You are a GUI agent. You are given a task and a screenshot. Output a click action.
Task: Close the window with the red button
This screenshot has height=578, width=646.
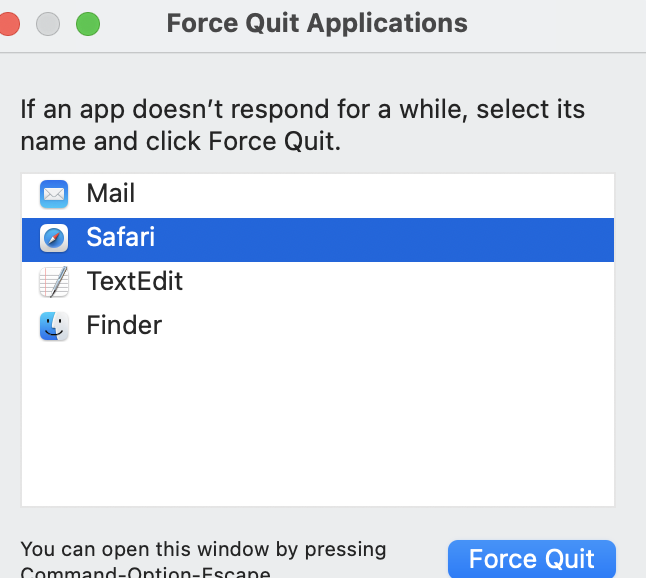[x=7, y=22]
